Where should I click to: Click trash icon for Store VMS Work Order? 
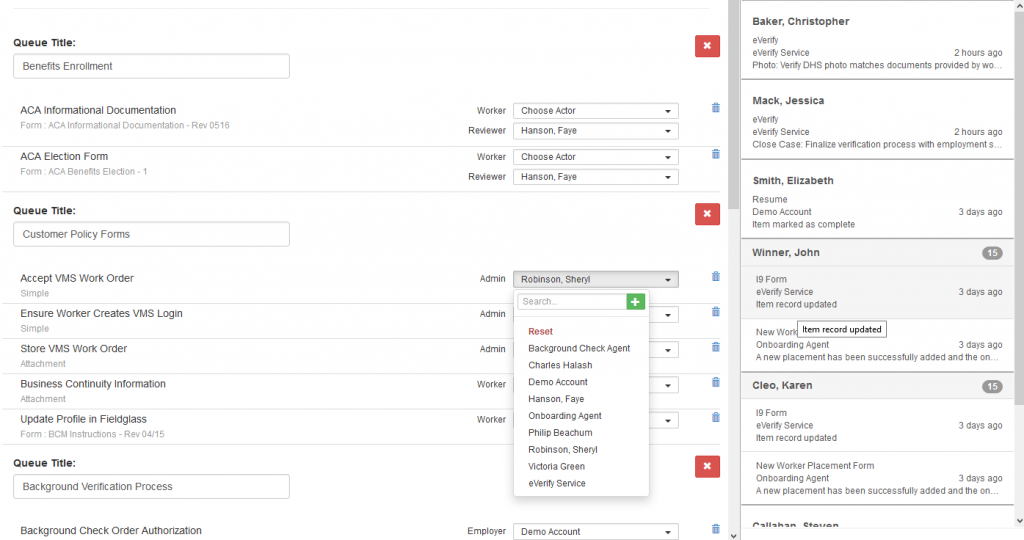point(715,347)
